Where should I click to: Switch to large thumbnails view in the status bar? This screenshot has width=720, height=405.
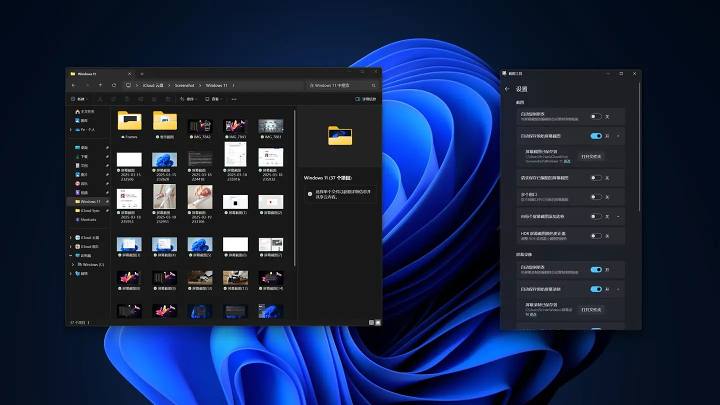[x=378, y=322]
